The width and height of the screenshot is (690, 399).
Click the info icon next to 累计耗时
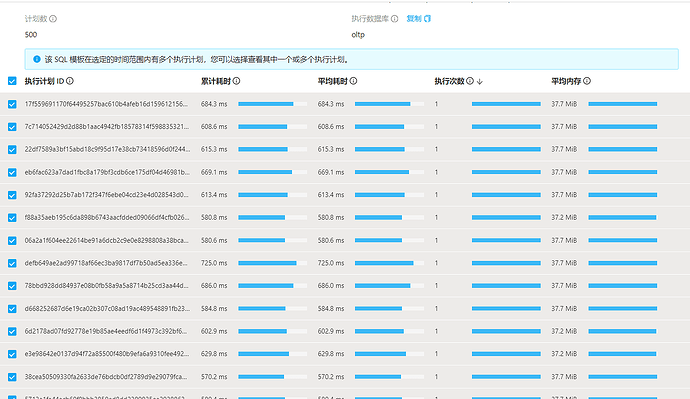point(236,81)
